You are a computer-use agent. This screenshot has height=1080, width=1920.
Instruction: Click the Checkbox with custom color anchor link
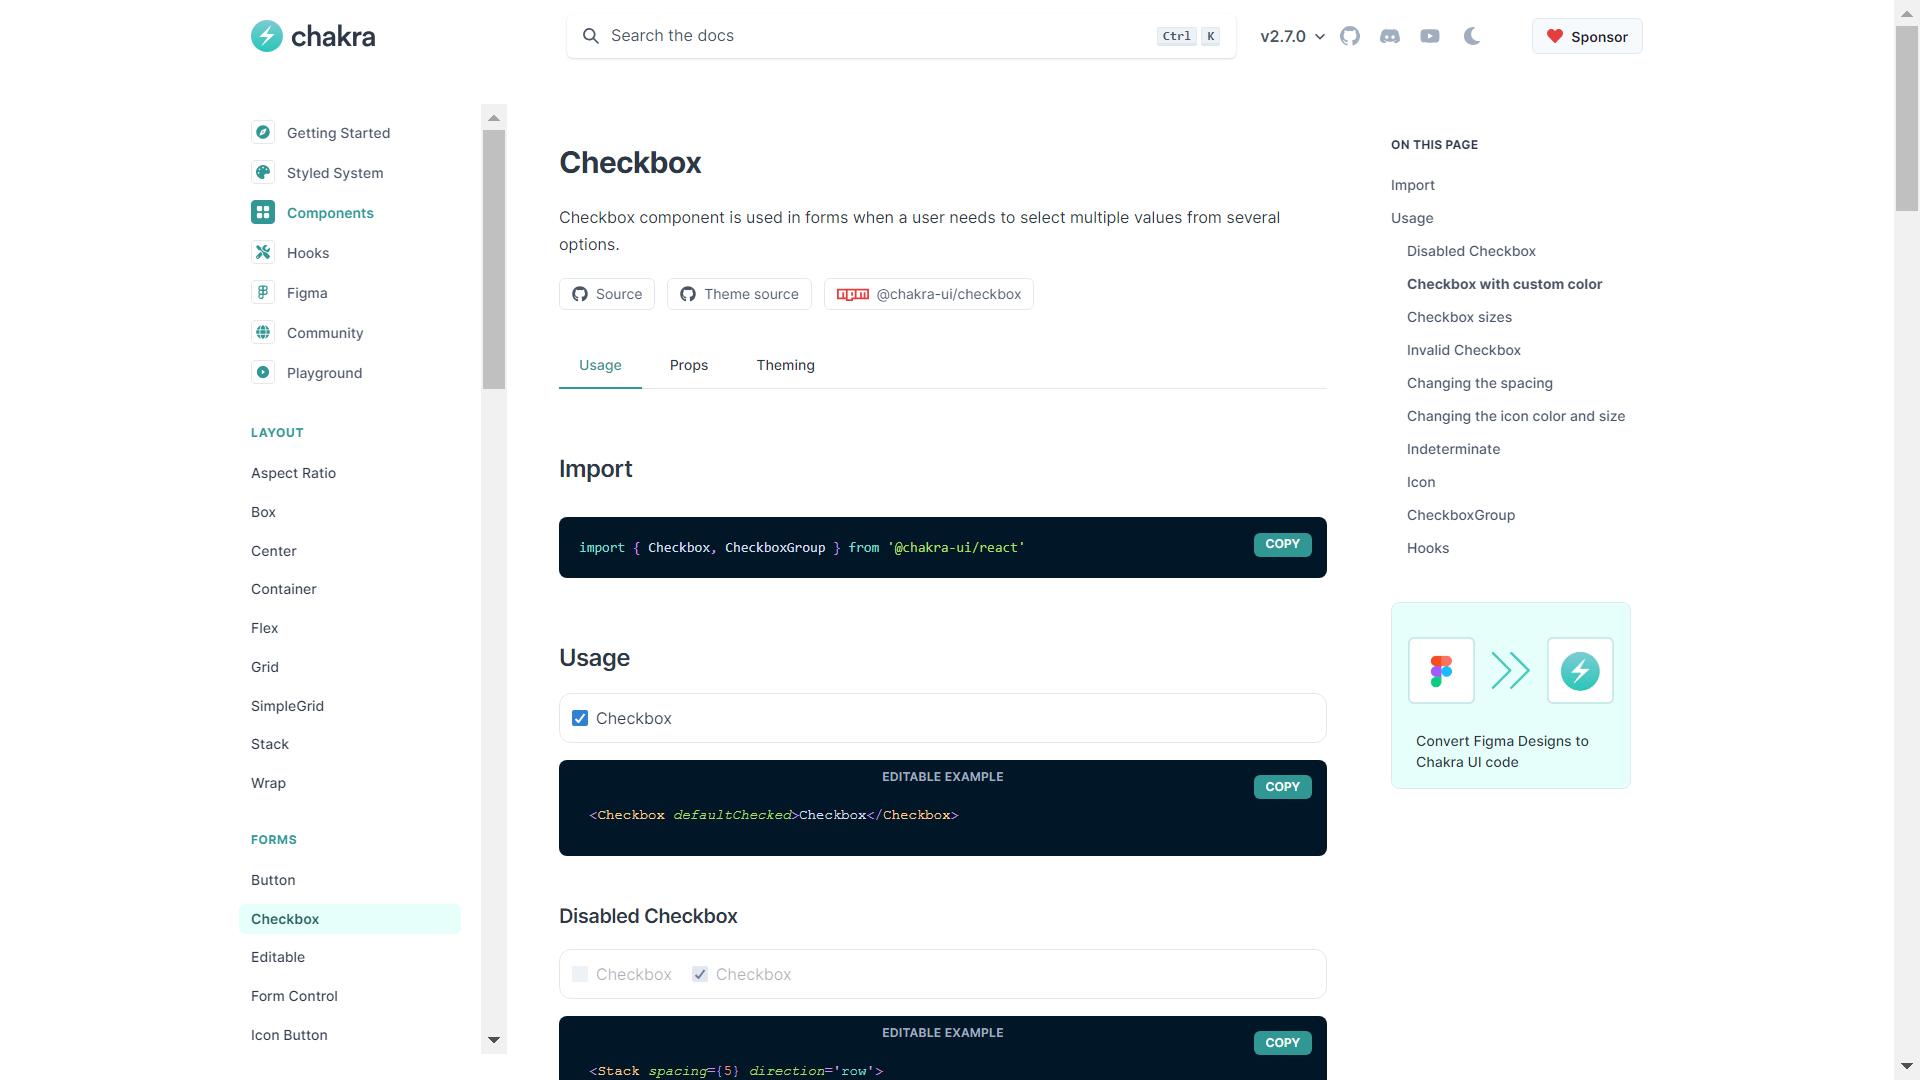pos(1503,284)
